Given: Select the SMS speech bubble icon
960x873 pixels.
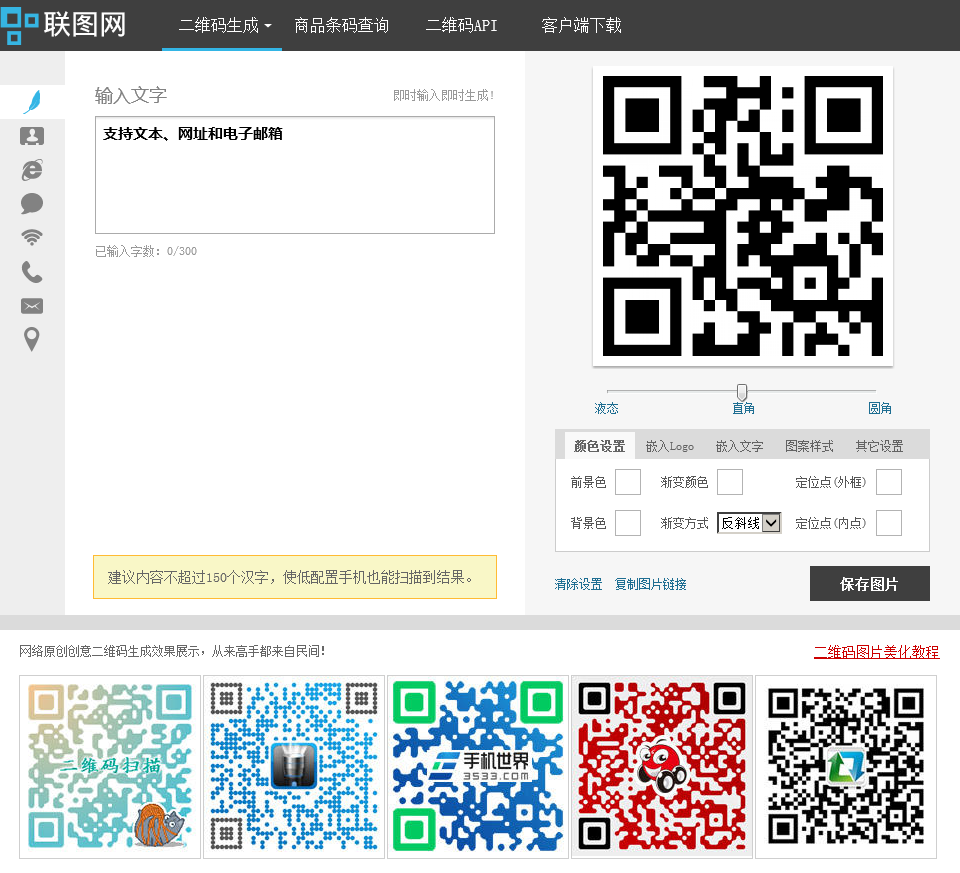Looking at the screenshot, I should 32,203.
